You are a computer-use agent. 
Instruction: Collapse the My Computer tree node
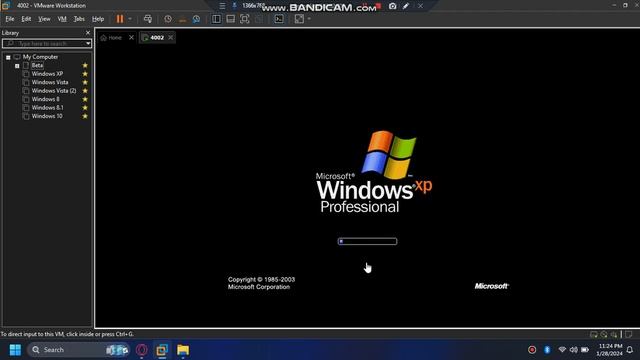click(x=8, y=57)
